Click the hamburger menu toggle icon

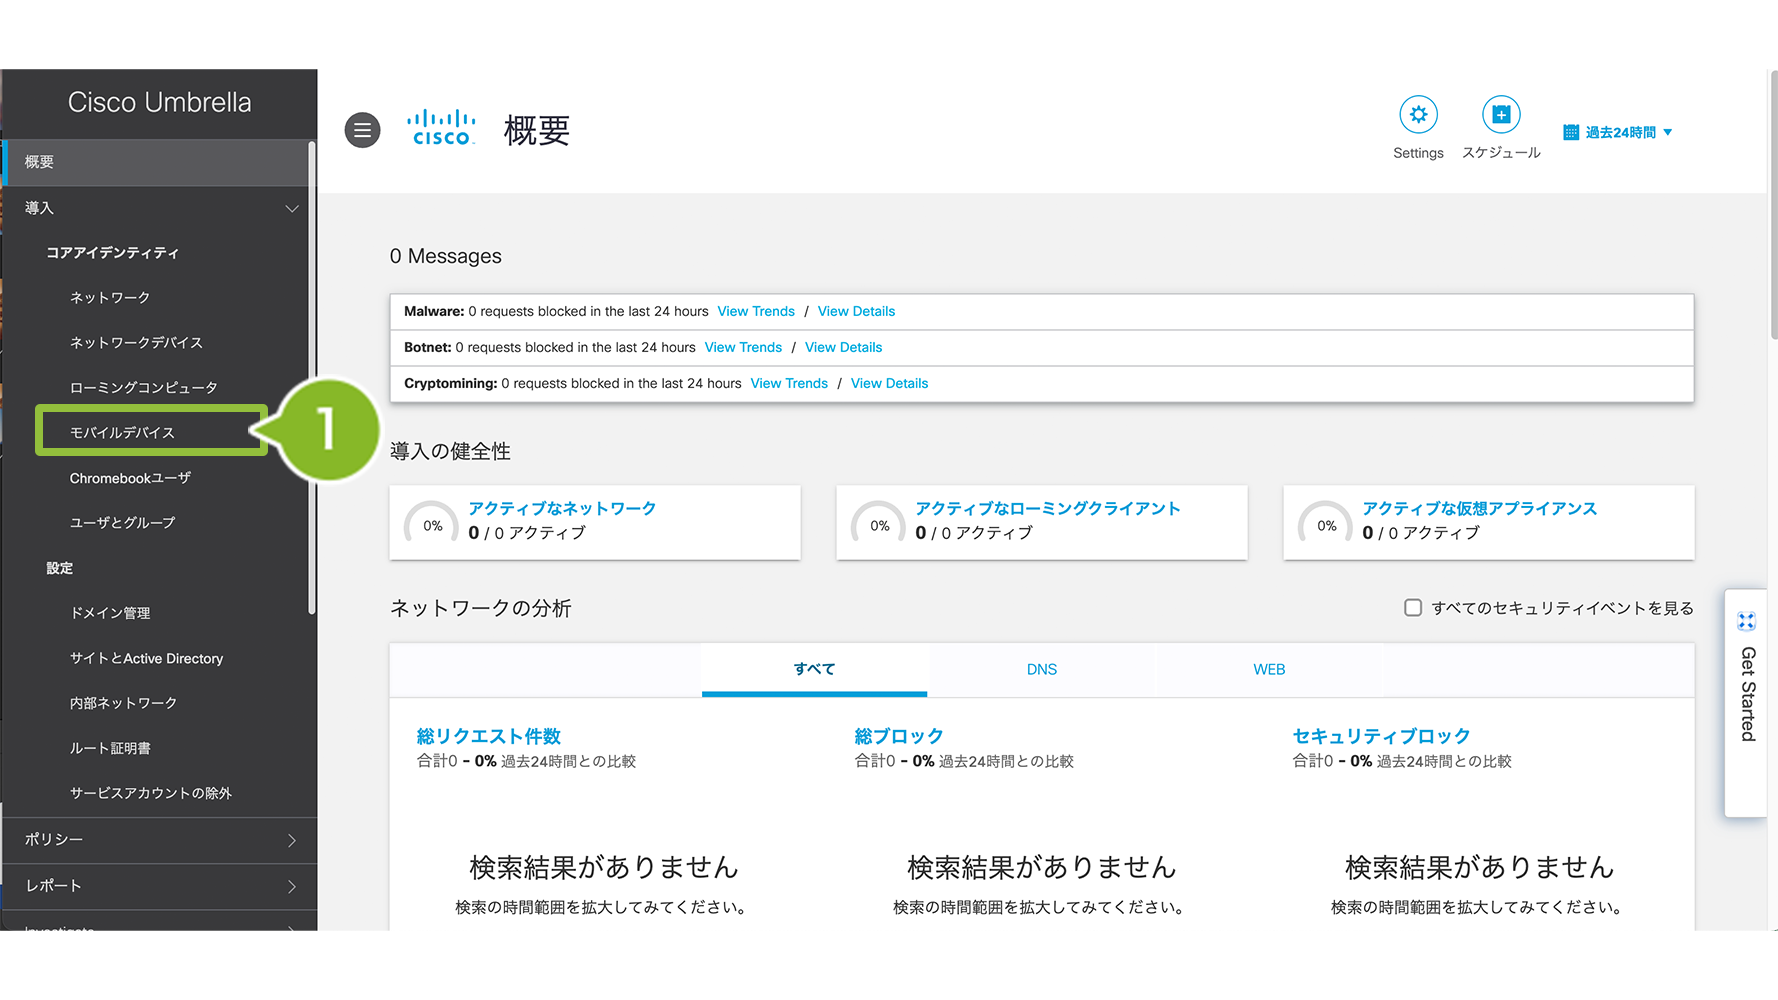pos(362,130)
